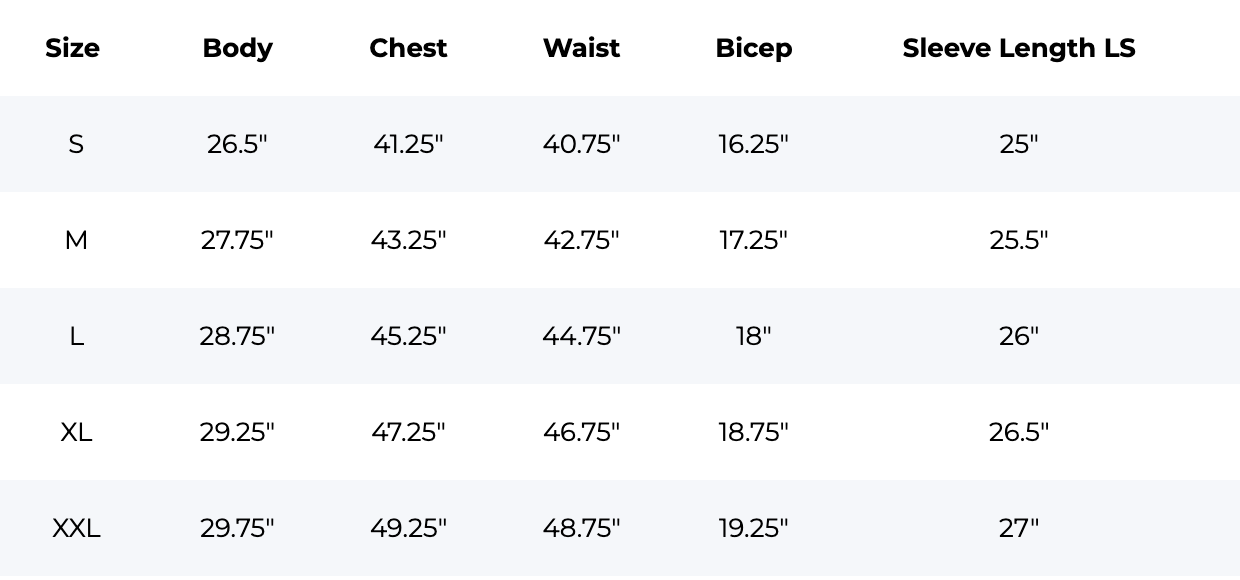
Task: Select the S size row label
Action: click(76, 144)
